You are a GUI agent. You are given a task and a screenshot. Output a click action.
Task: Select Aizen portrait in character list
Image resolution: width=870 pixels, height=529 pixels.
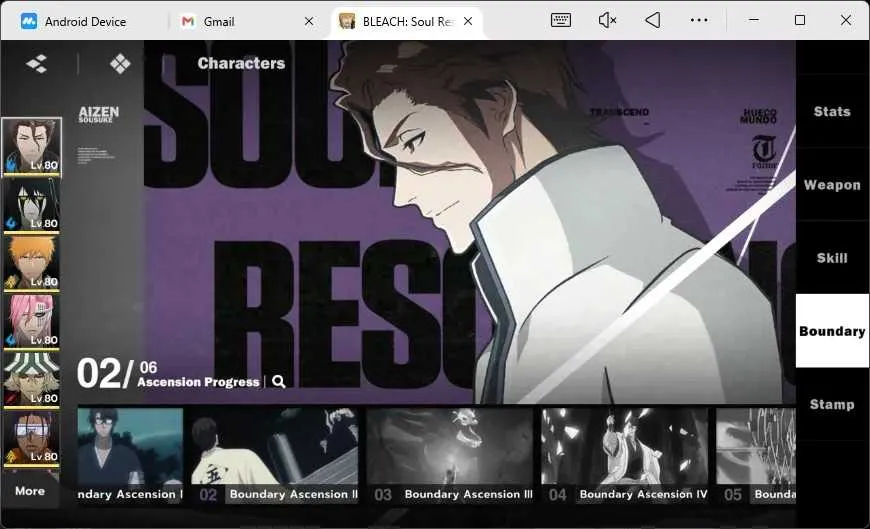[32, 147]
